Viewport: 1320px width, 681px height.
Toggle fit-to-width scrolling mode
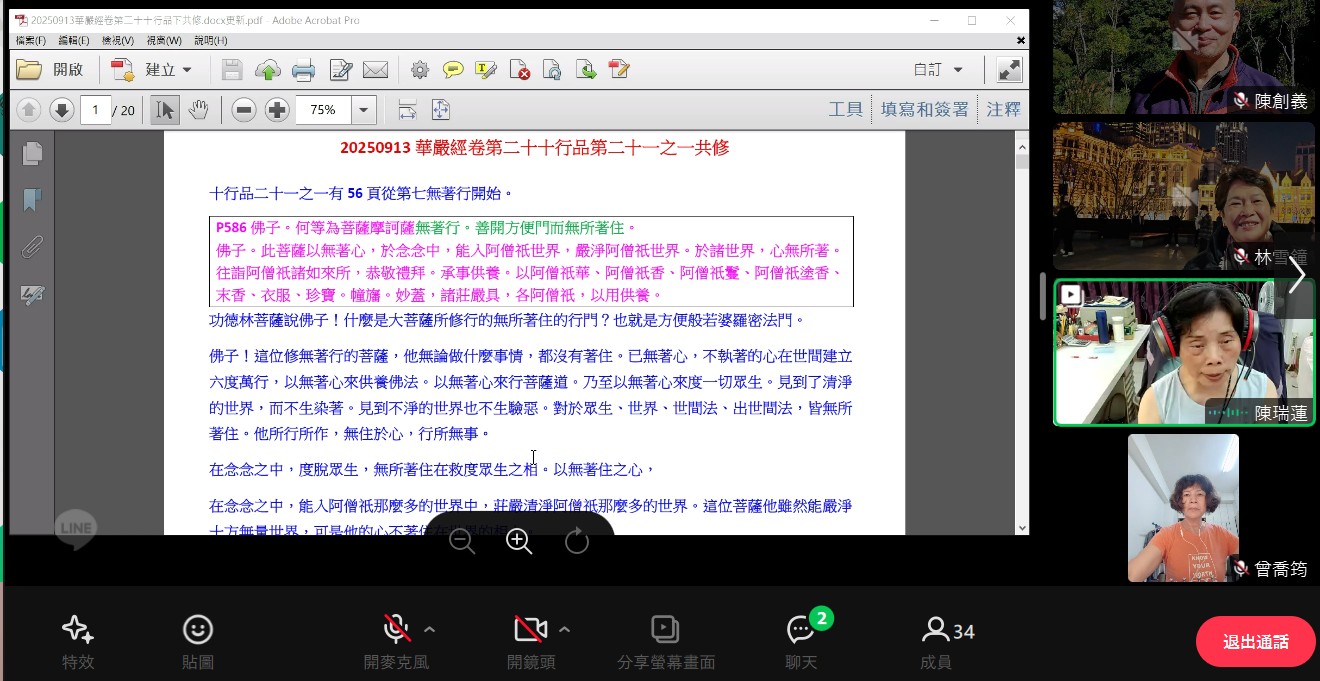click(x=407, y=110)
